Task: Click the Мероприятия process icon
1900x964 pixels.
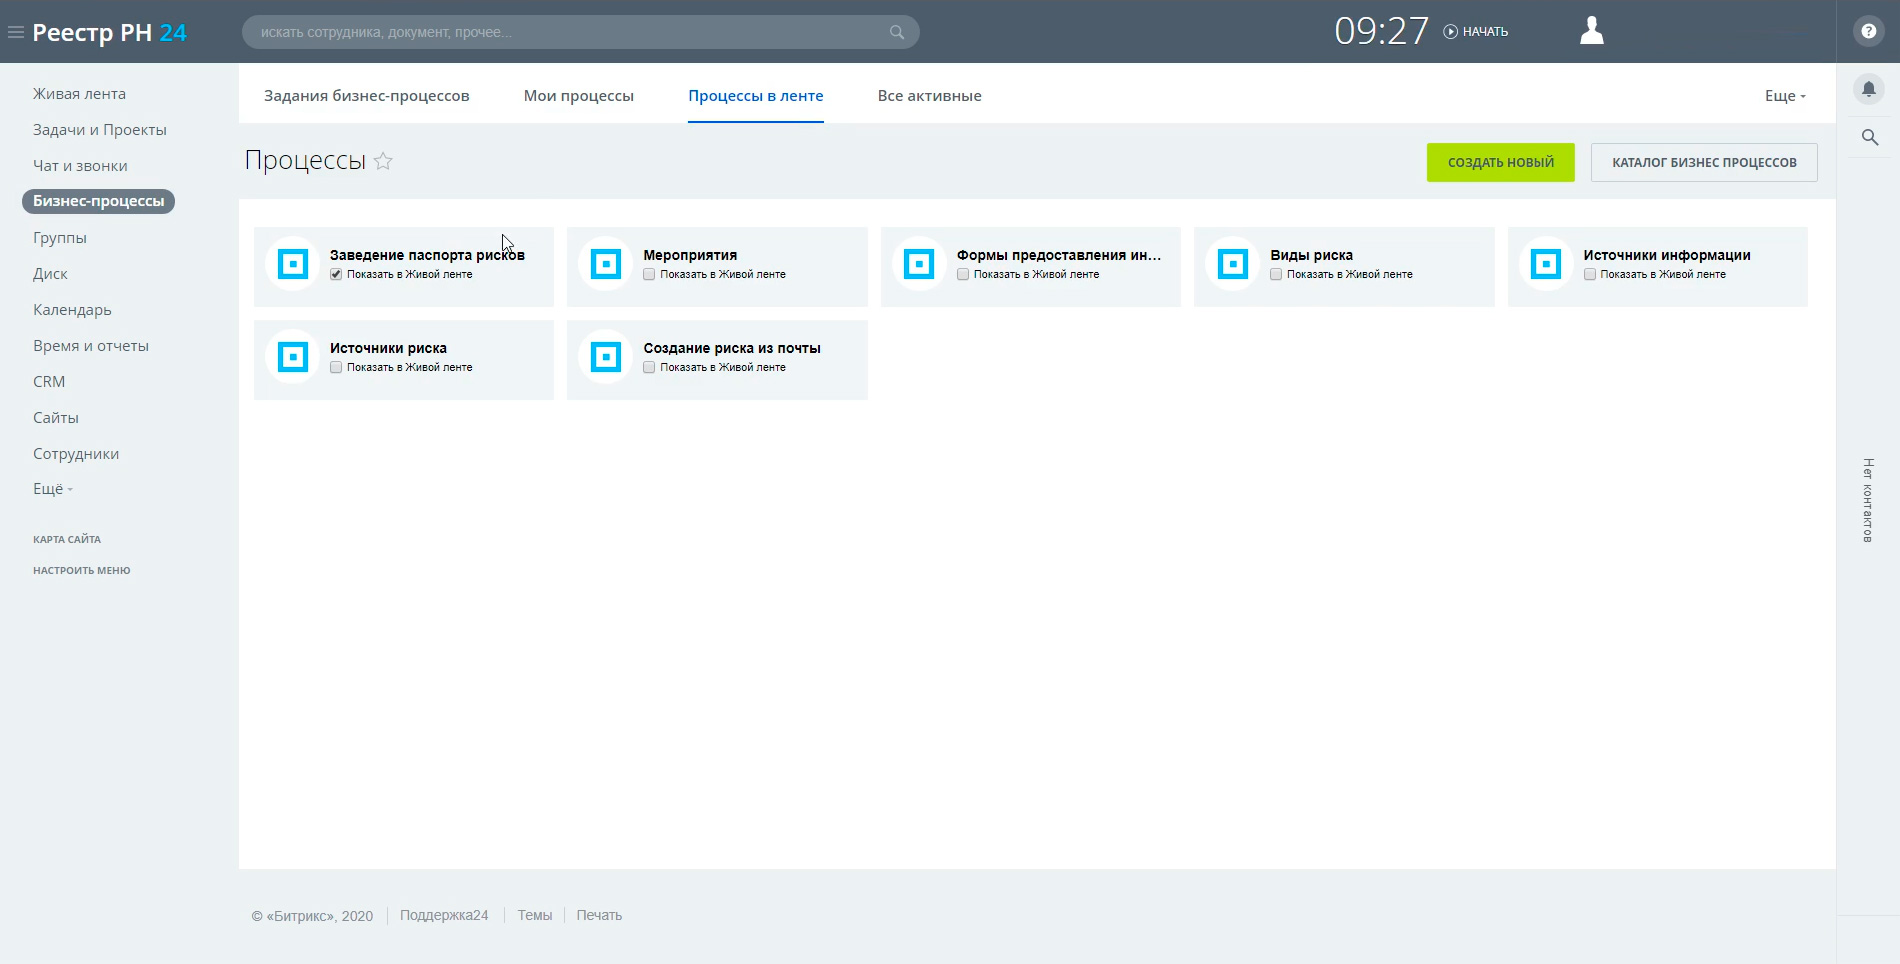Action: (606, 264)
